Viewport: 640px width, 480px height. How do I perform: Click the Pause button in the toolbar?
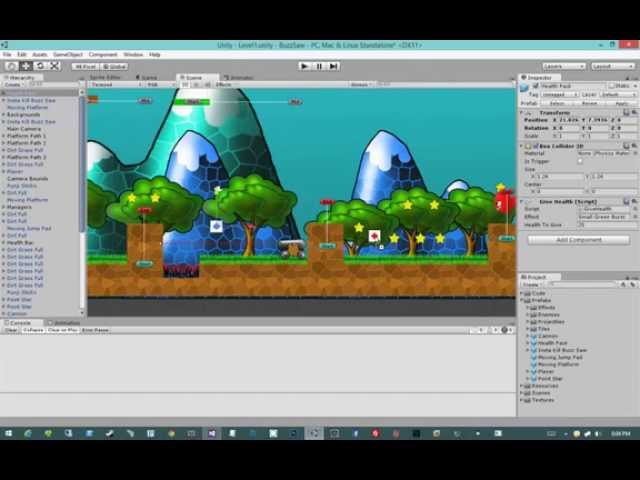319,66
